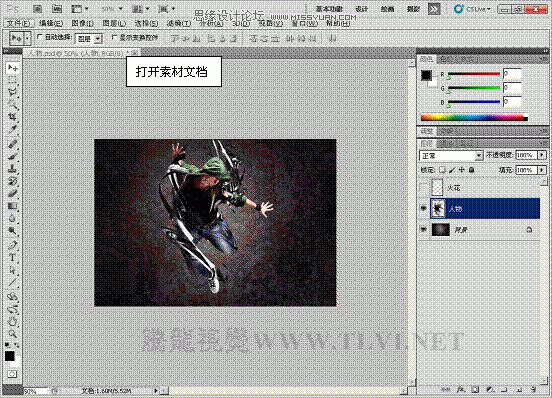Toggle lock image pixels brush icon
This screenshot has width=552, height=398.
coord(452,170)
